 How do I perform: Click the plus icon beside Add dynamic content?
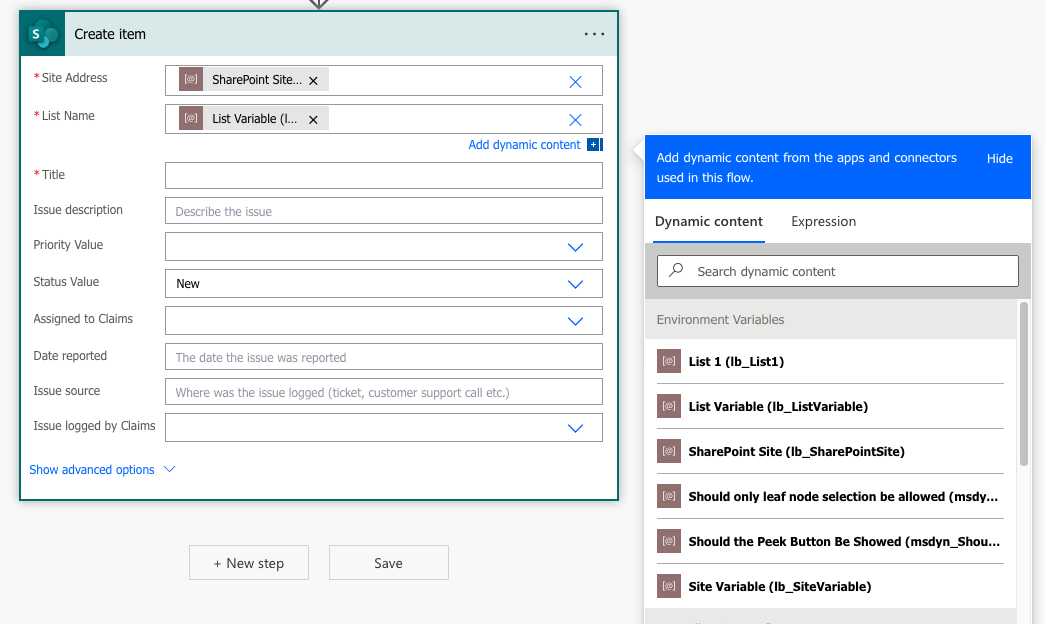[x=595, y=144]
